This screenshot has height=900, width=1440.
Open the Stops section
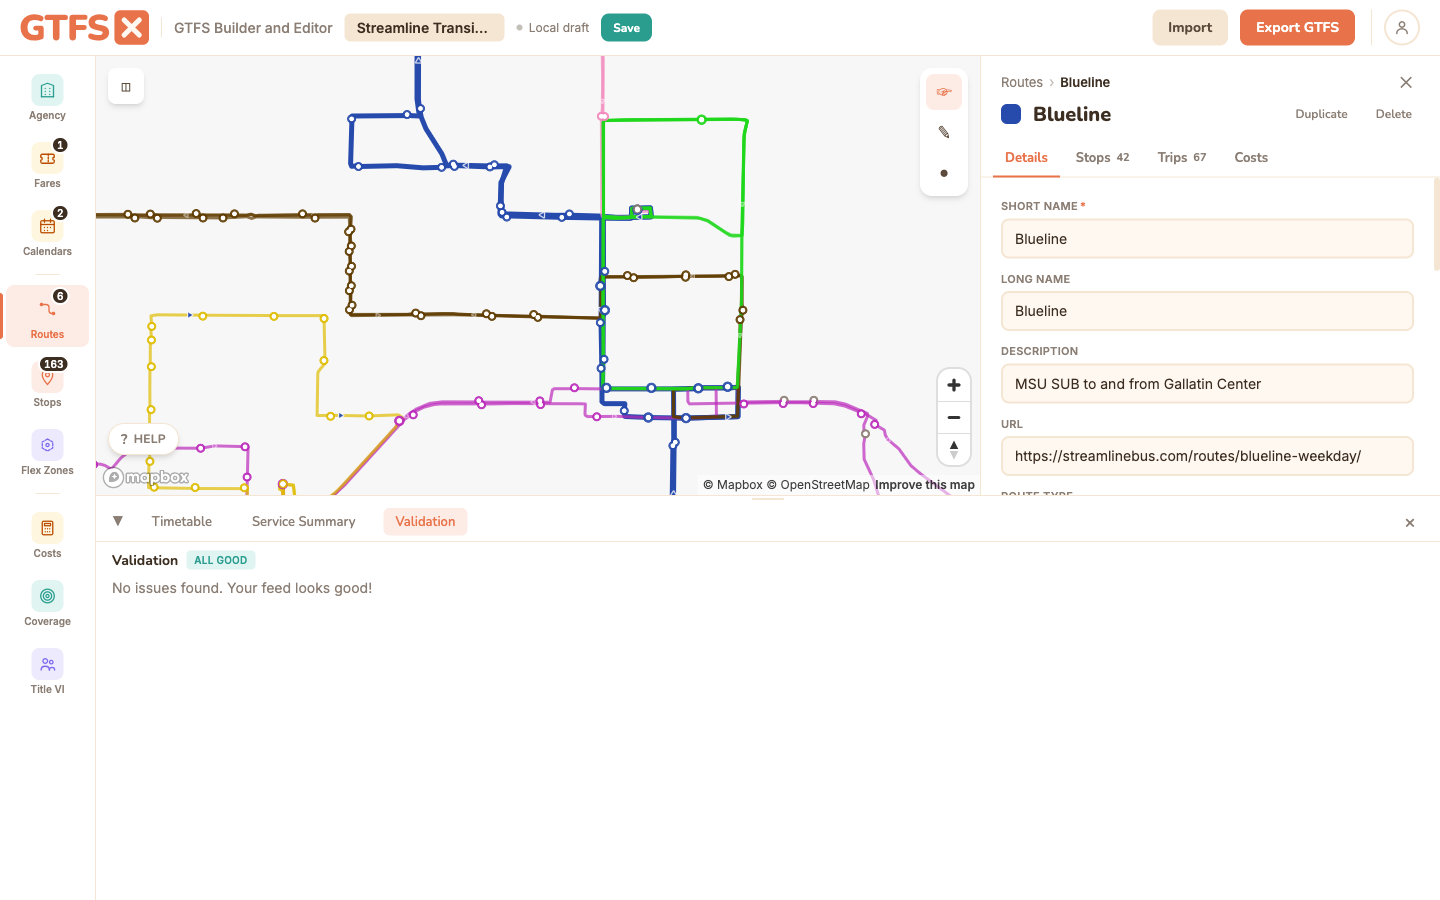[x=47, y=385]
